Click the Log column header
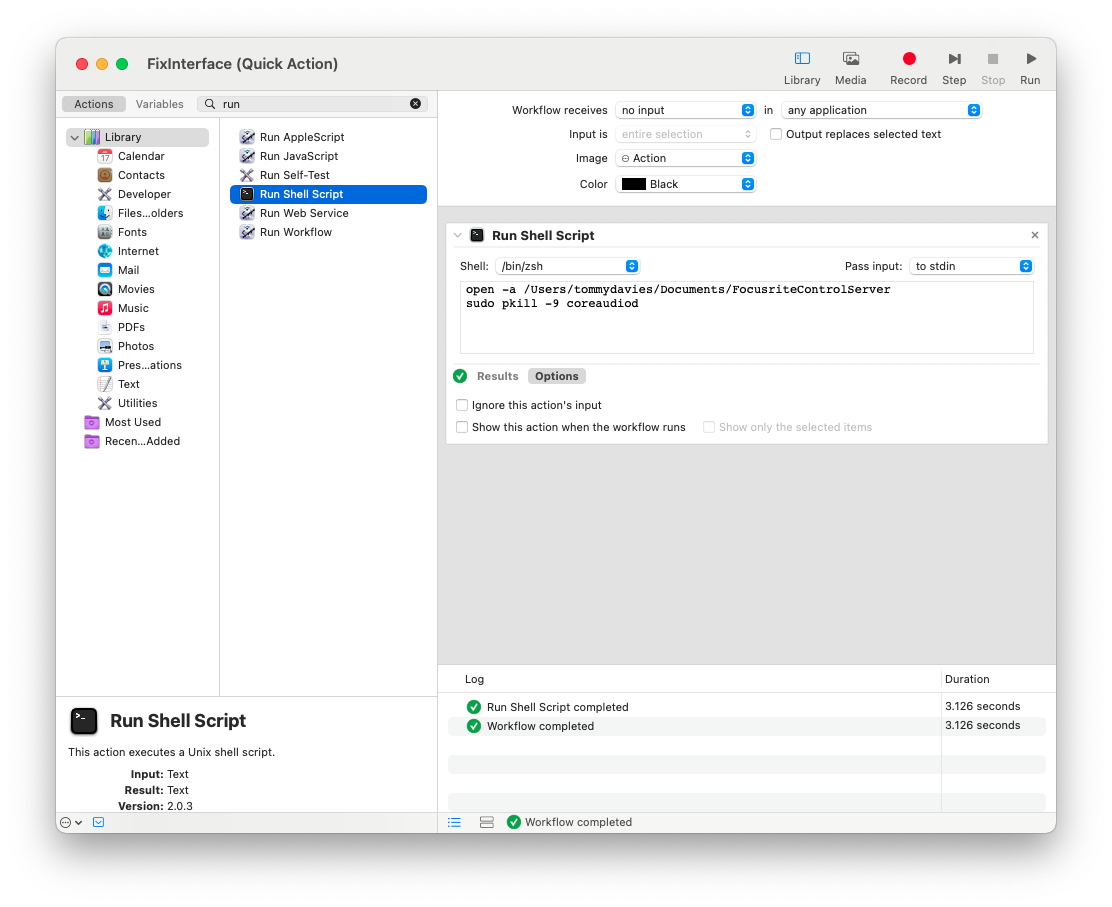Viewport: 1112px width, 907px height. pyautogui.click(x=474, y=679)
